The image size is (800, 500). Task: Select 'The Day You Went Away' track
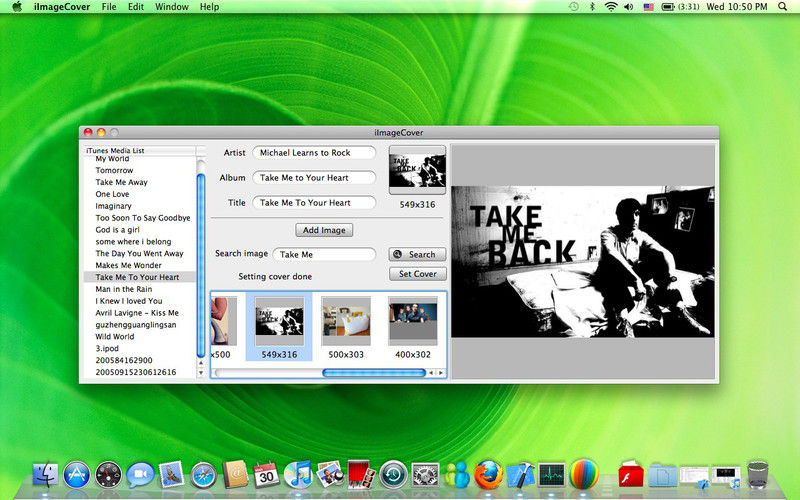pyautogui.click(x=139, y=253)
